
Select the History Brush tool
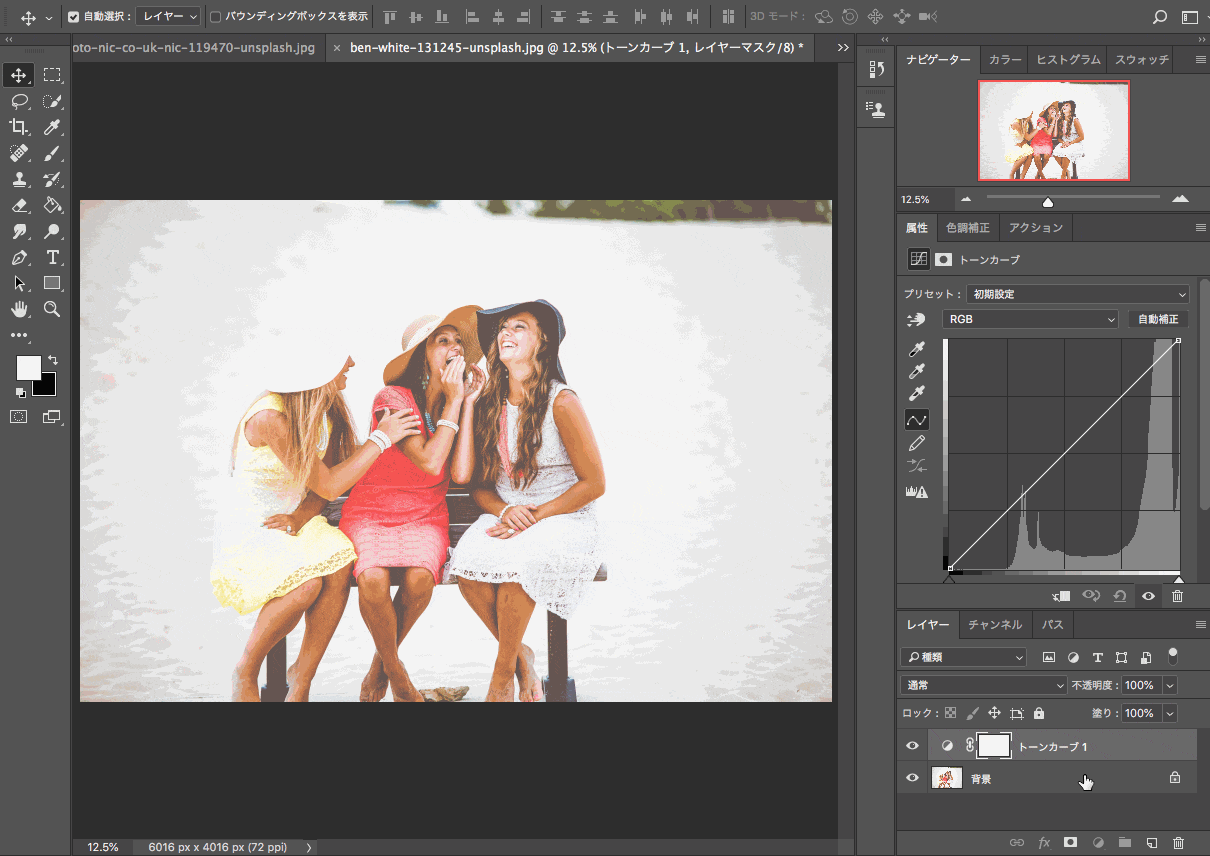coord(52,179)
